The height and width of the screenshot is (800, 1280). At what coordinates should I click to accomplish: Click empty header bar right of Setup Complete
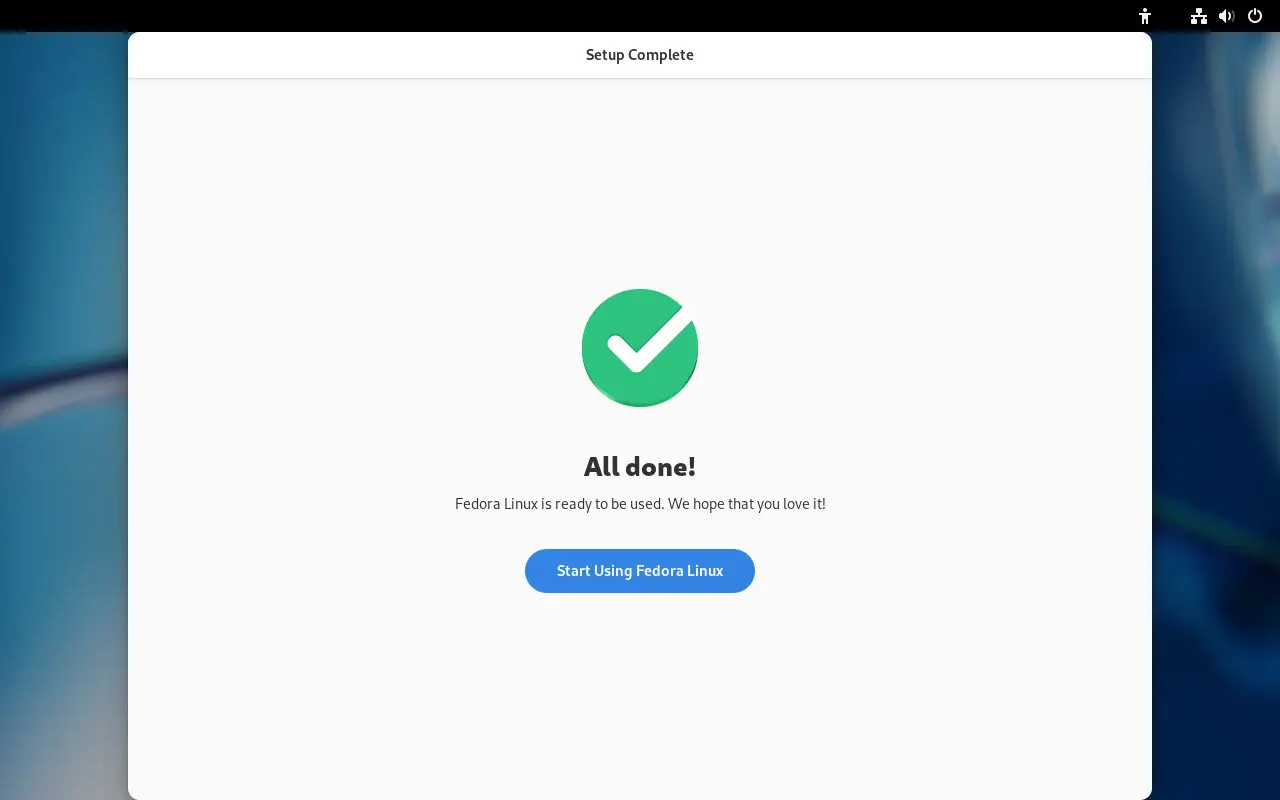click(x=920, y=55)
